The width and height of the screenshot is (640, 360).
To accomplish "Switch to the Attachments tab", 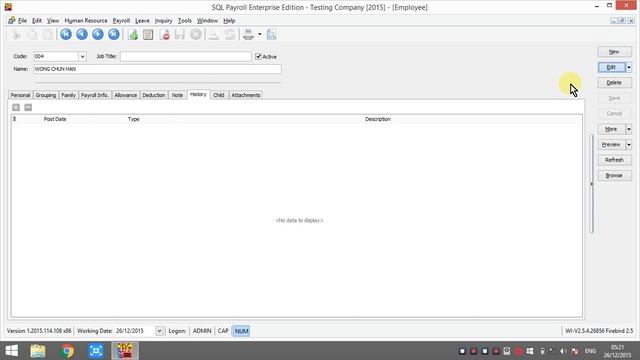I will tap(246, 95).
